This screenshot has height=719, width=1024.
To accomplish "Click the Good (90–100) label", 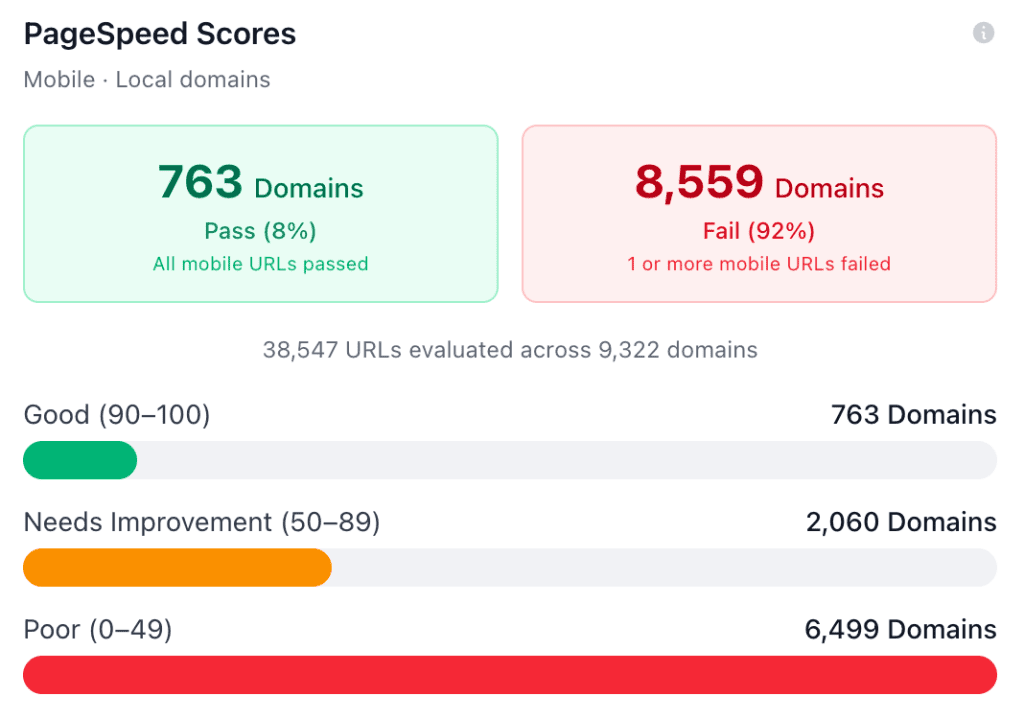I will (115, 414).
